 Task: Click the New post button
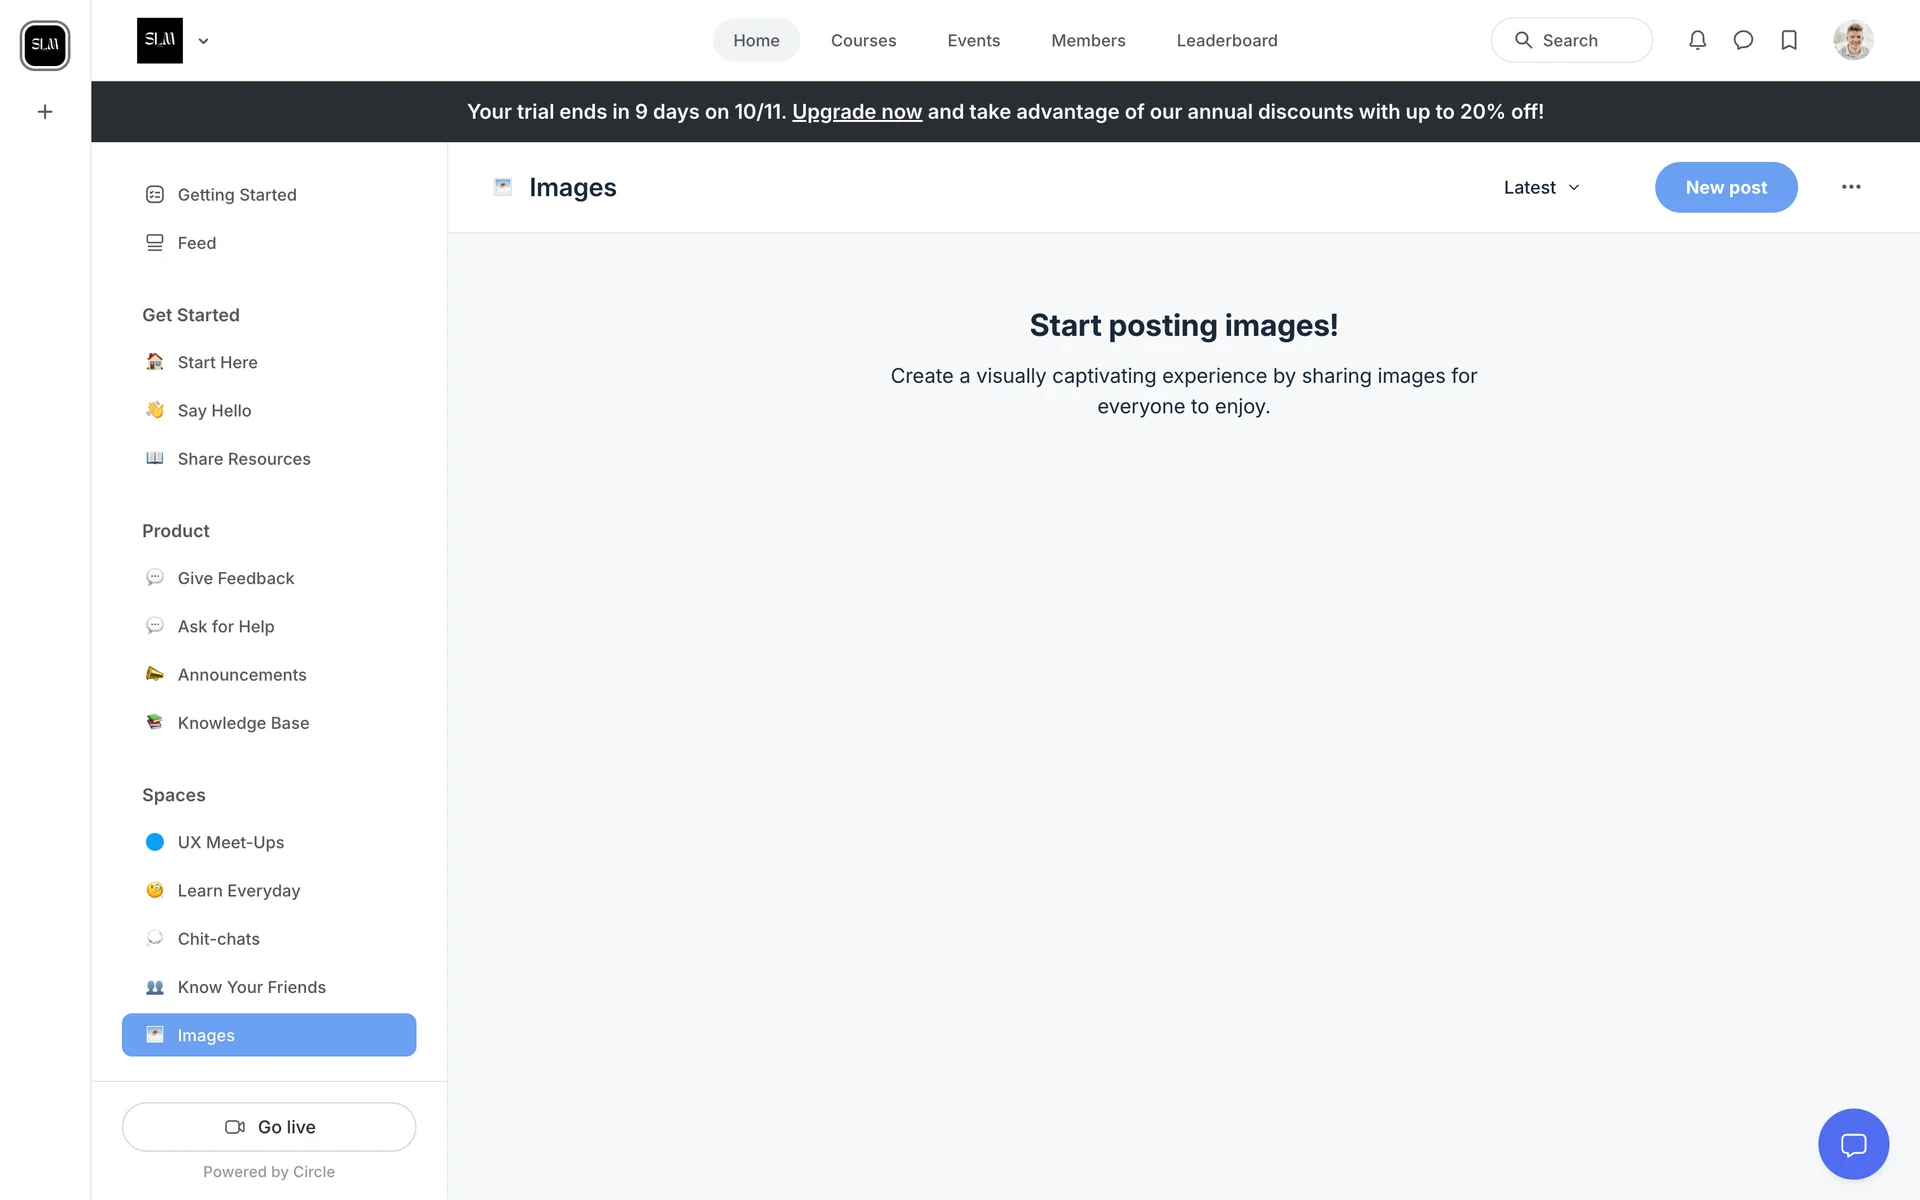[x=1725, y=187]
